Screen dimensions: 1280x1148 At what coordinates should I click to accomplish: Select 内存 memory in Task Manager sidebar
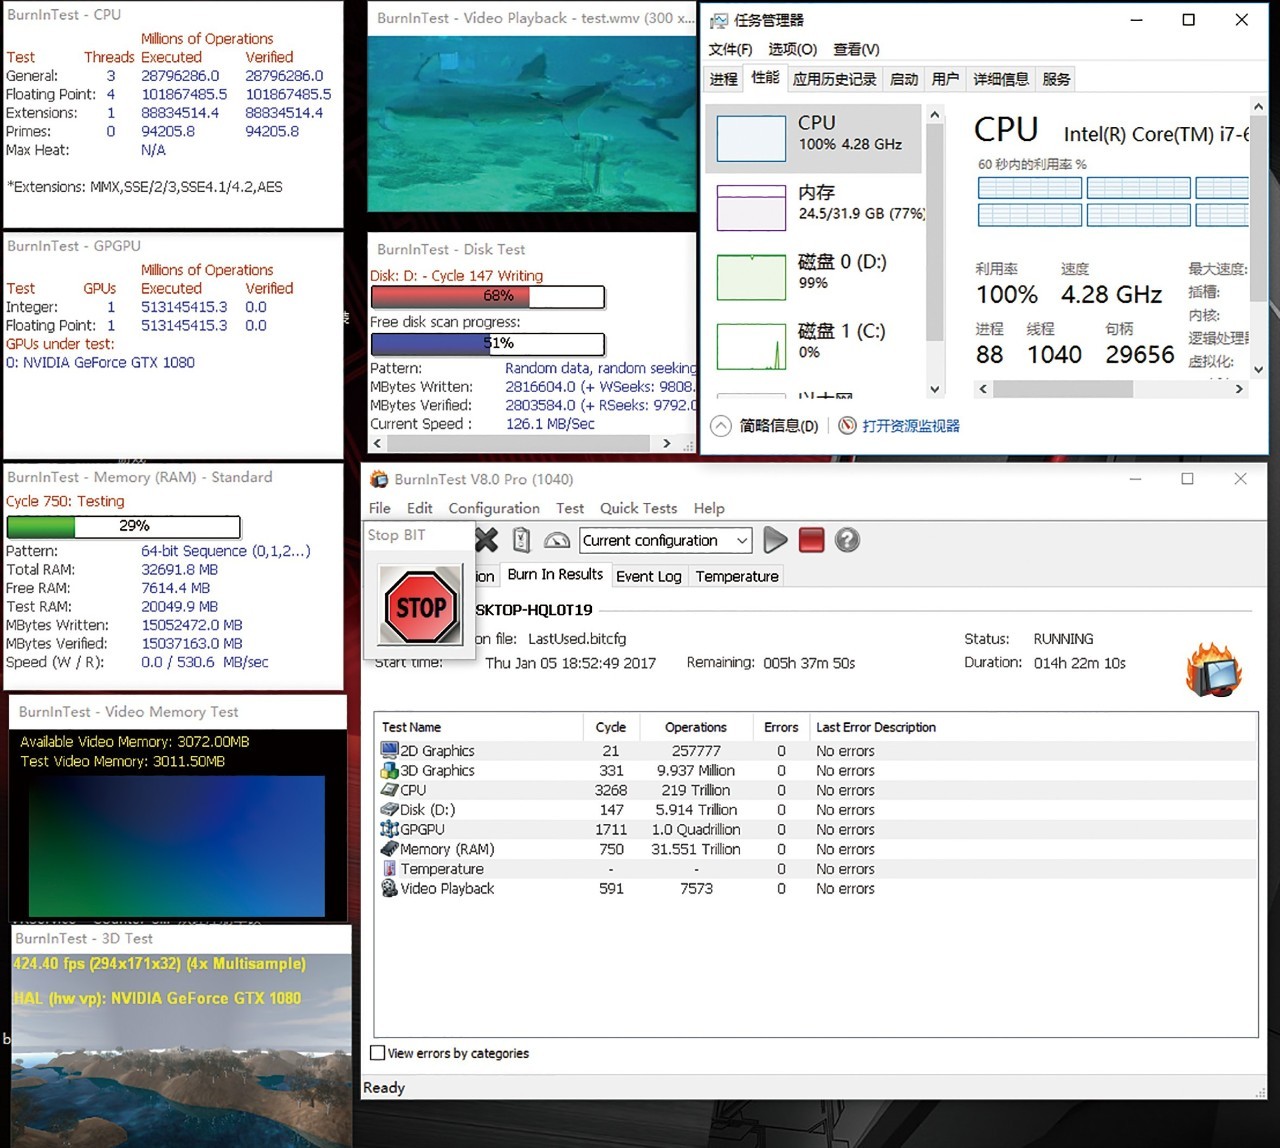click(x=815, y=203)
